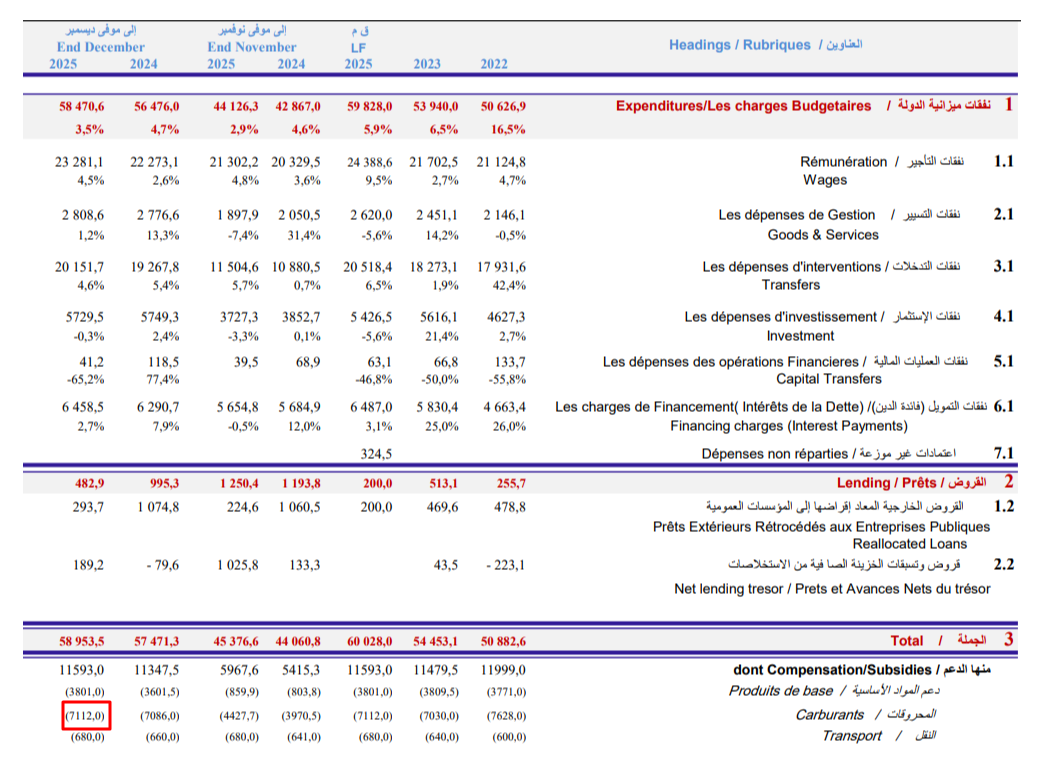This screenshot has width=1040, height=776.
Task: Click the 'Rémunération' row label
Action: (x=843, y=162)
